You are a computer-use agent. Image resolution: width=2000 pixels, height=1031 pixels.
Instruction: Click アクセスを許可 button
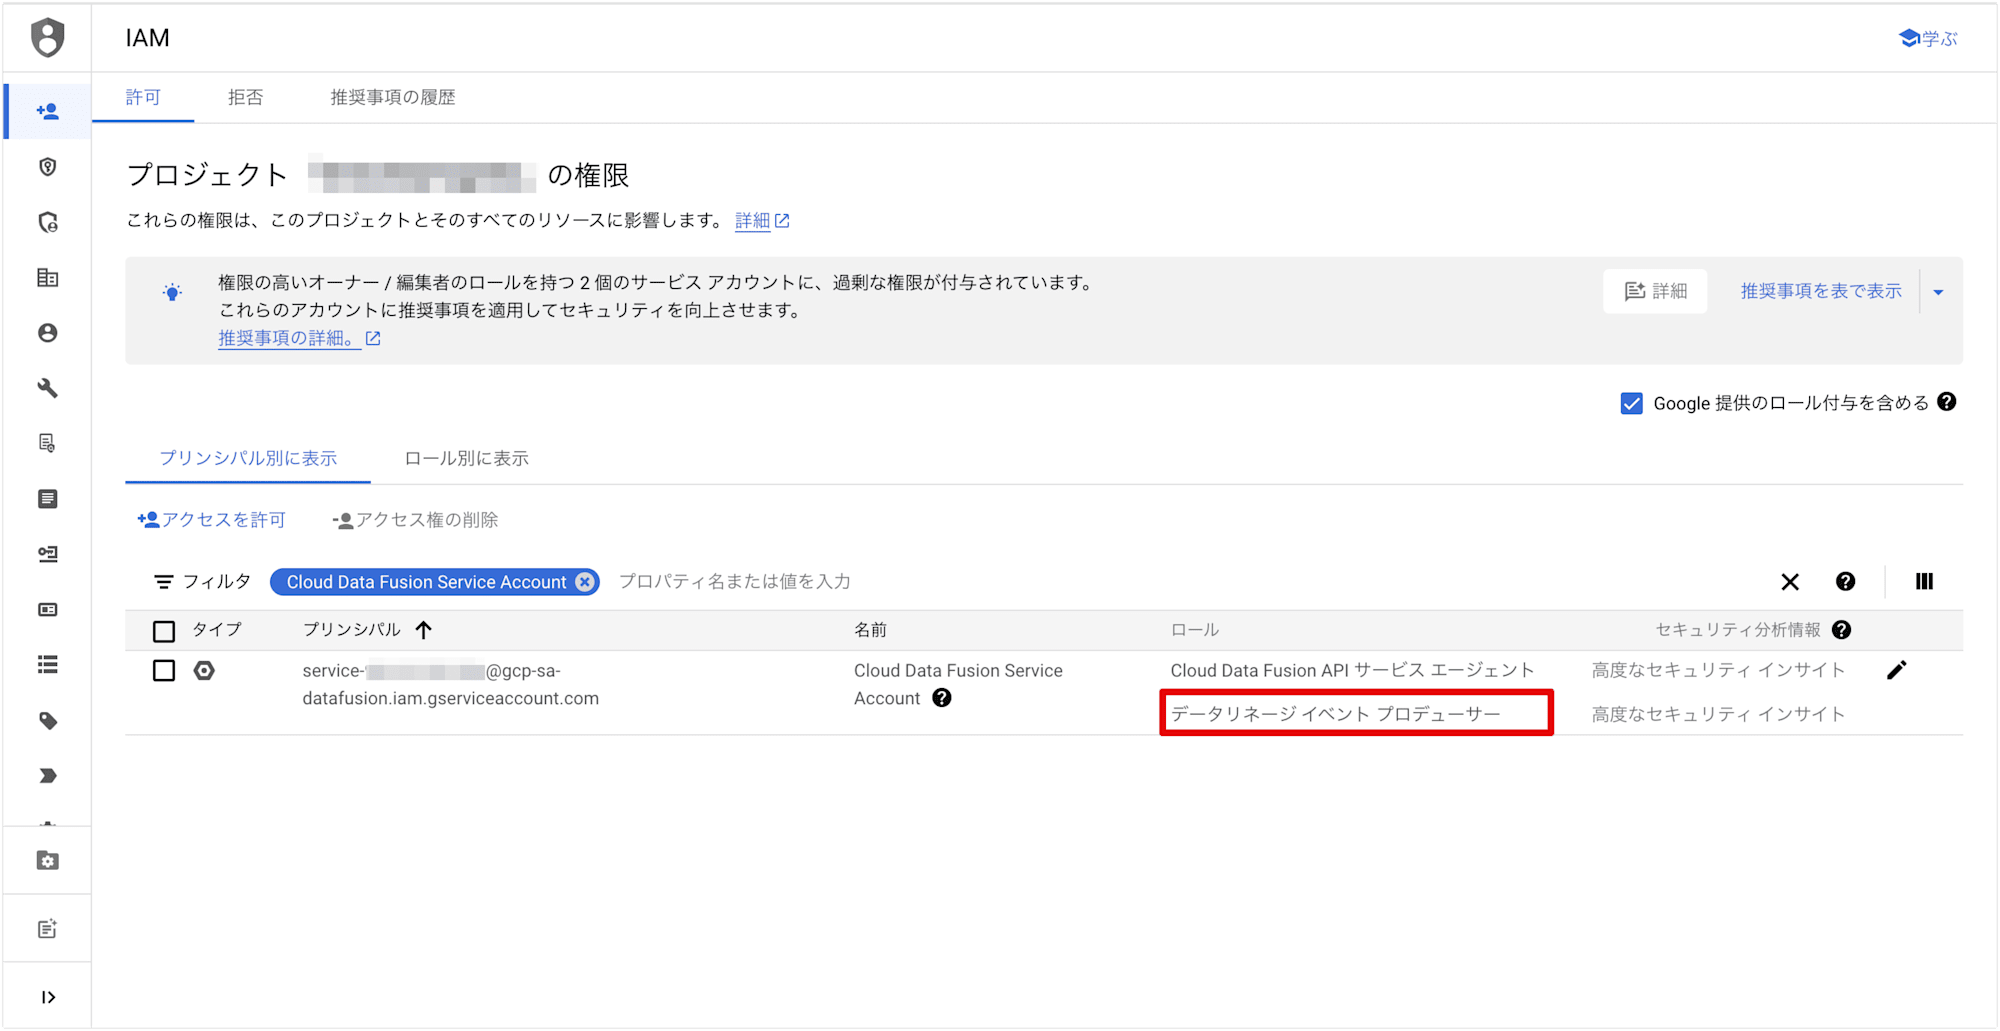pyautogui.click(x=211, y=520)
